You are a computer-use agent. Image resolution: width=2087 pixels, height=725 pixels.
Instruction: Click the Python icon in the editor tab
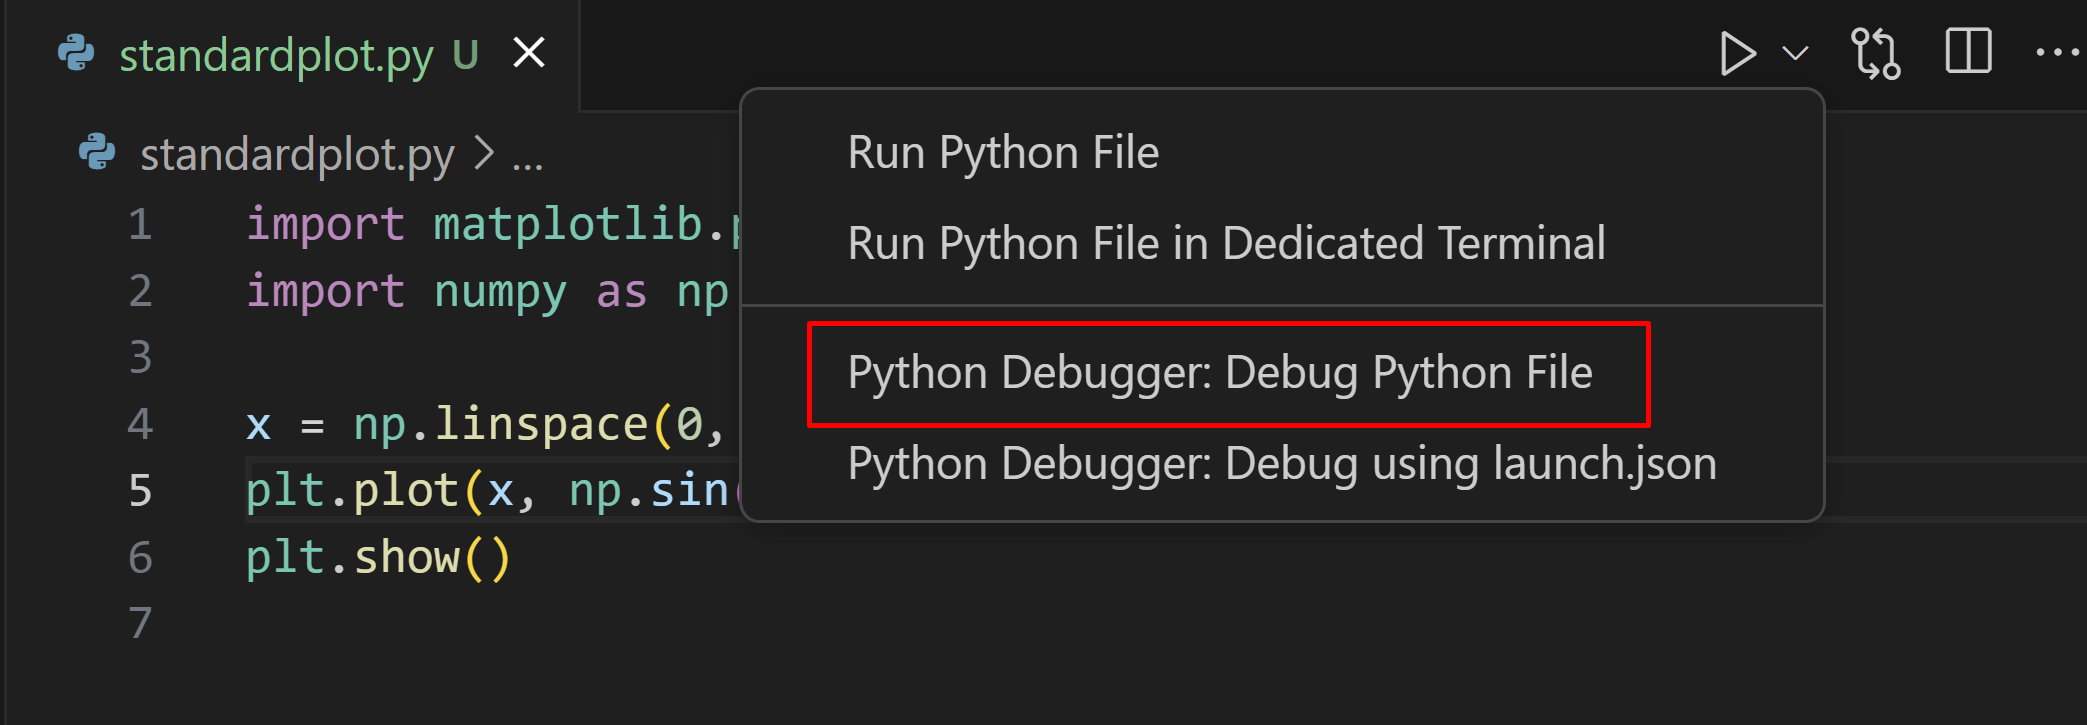pyautogui.click(x=77, y=54)
